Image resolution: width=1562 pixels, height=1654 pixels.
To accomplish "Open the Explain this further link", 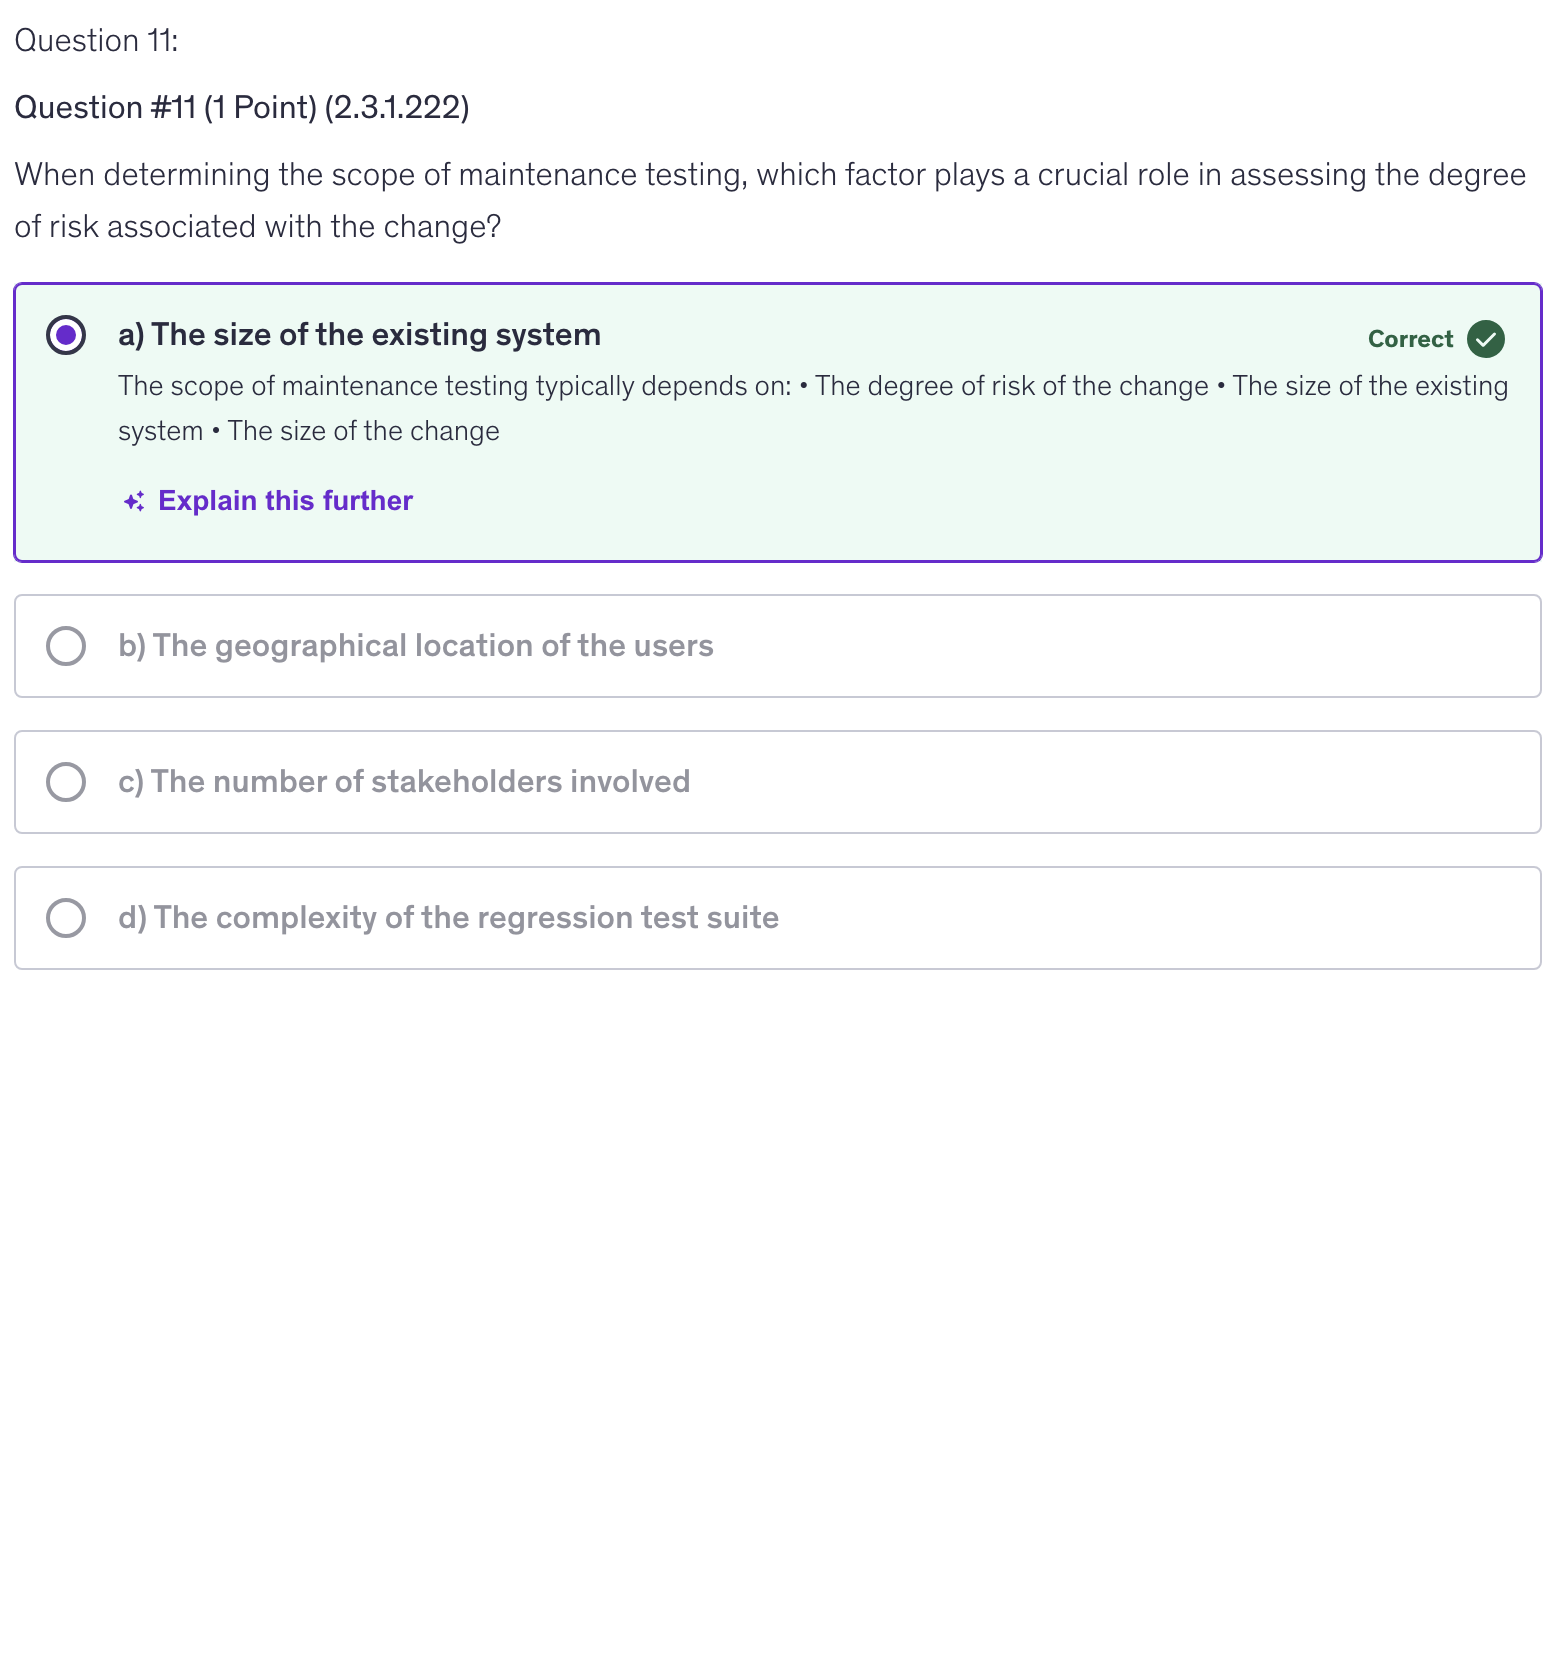I will pyautogui.click(x=285, y=501).
